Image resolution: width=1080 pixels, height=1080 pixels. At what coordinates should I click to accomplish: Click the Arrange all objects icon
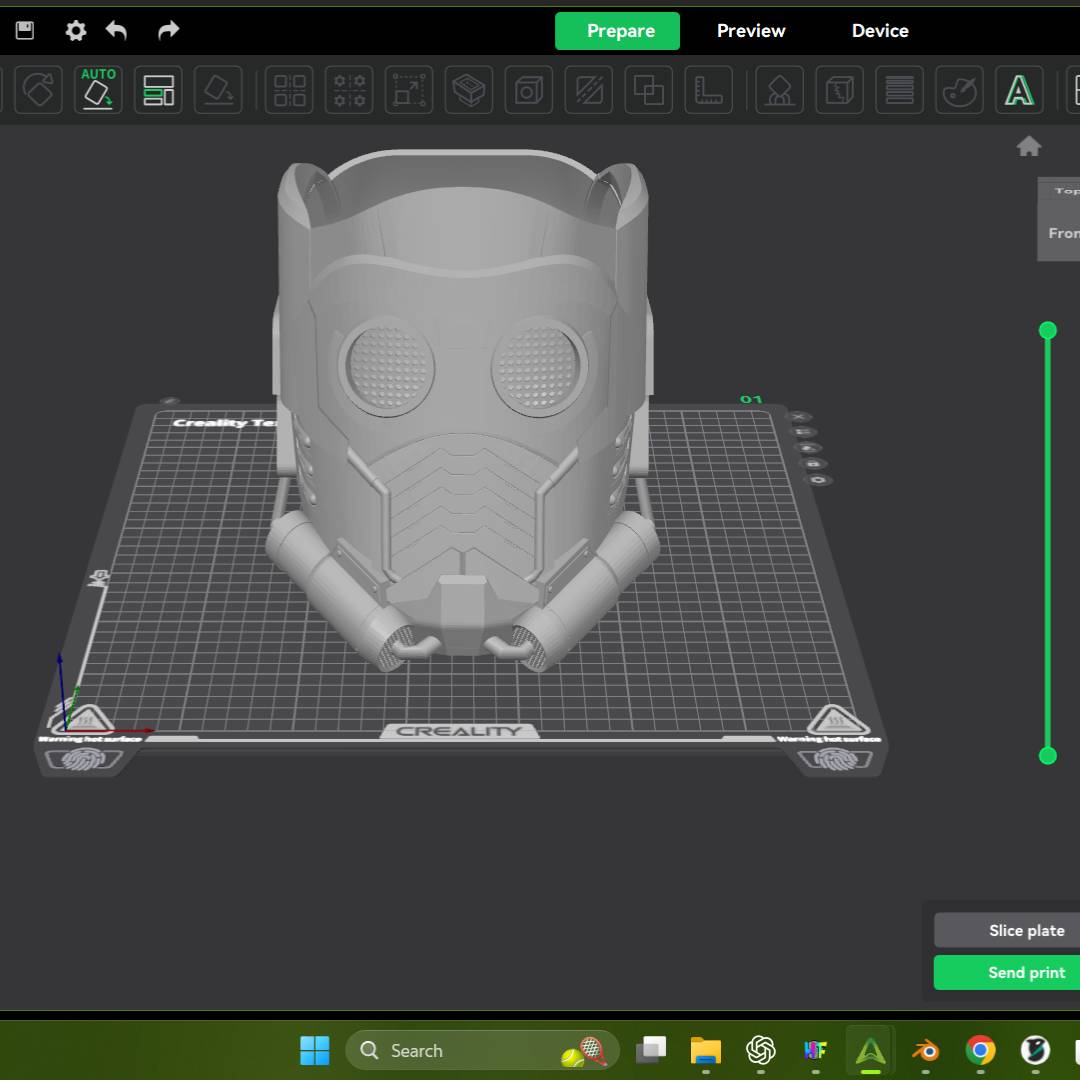[x=158, y=90]
